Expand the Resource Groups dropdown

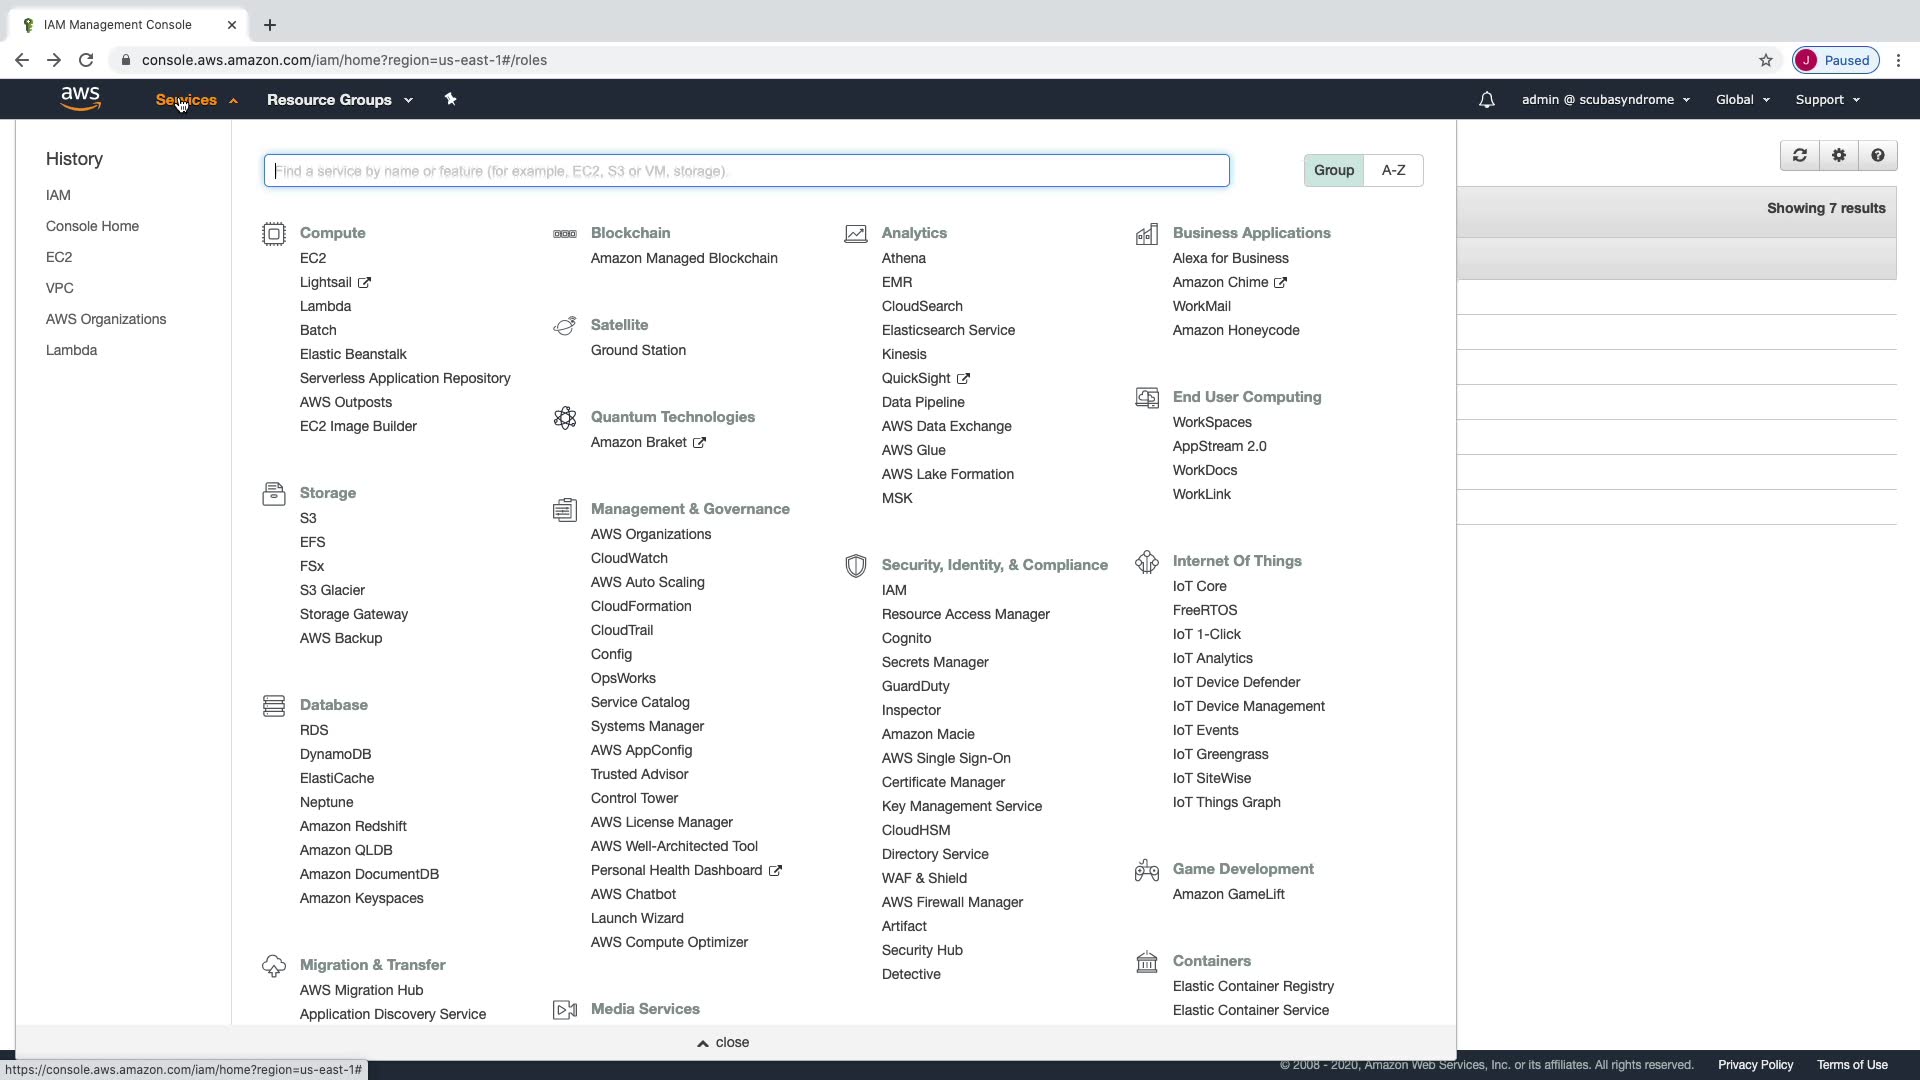tap(339, 100)
